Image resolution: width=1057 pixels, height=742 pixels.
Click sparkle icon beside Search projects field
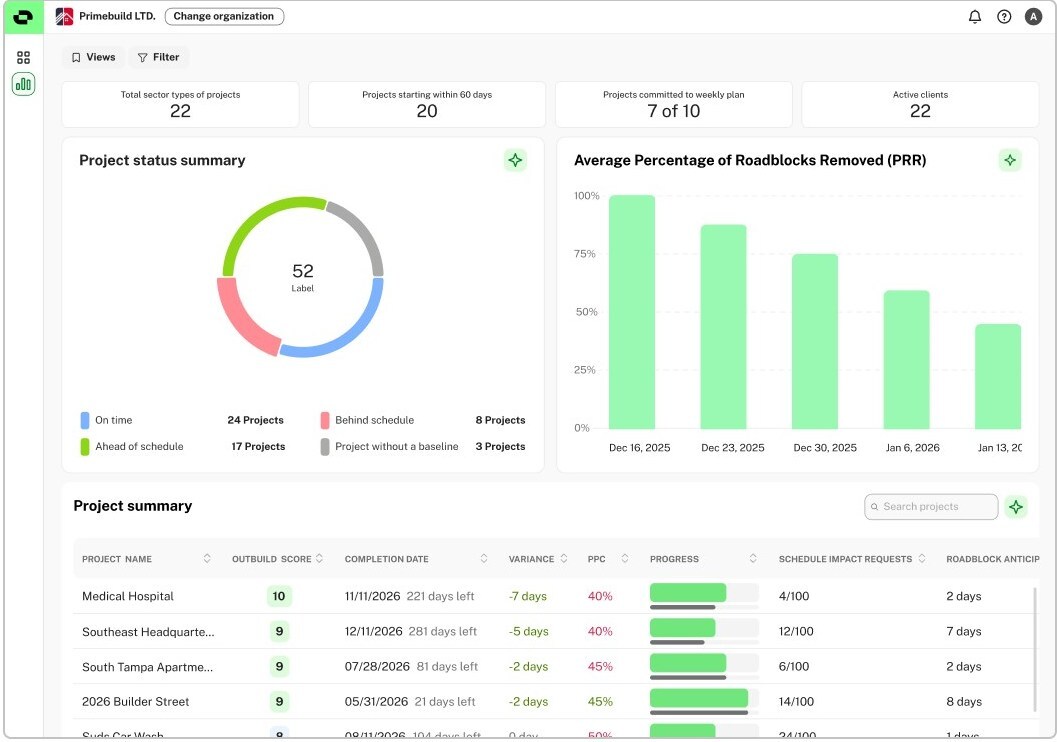1016,507
